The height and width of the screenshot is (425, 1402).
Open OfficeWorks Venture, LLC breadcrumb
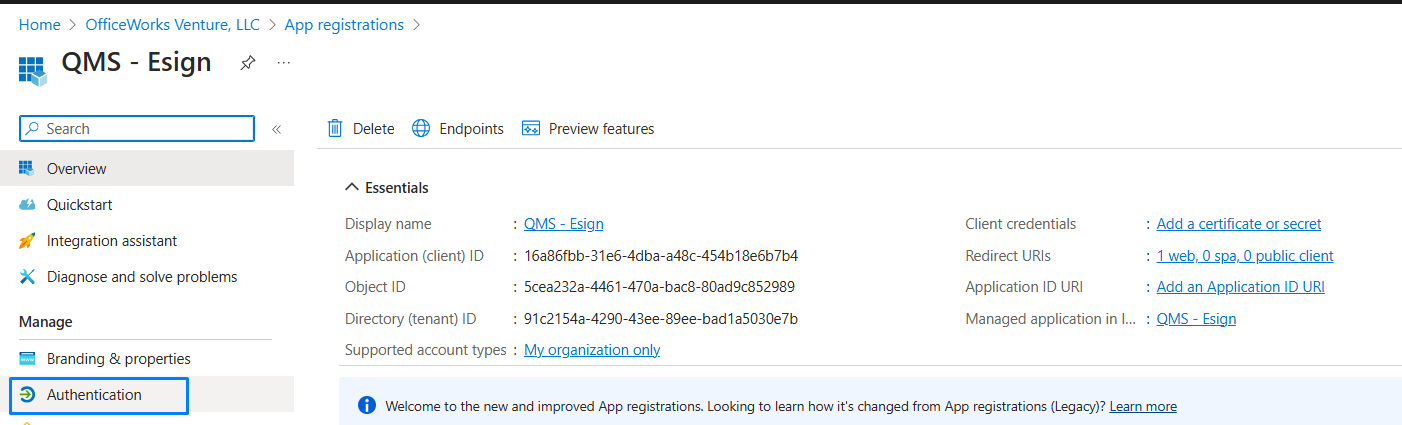pos(173,24)
